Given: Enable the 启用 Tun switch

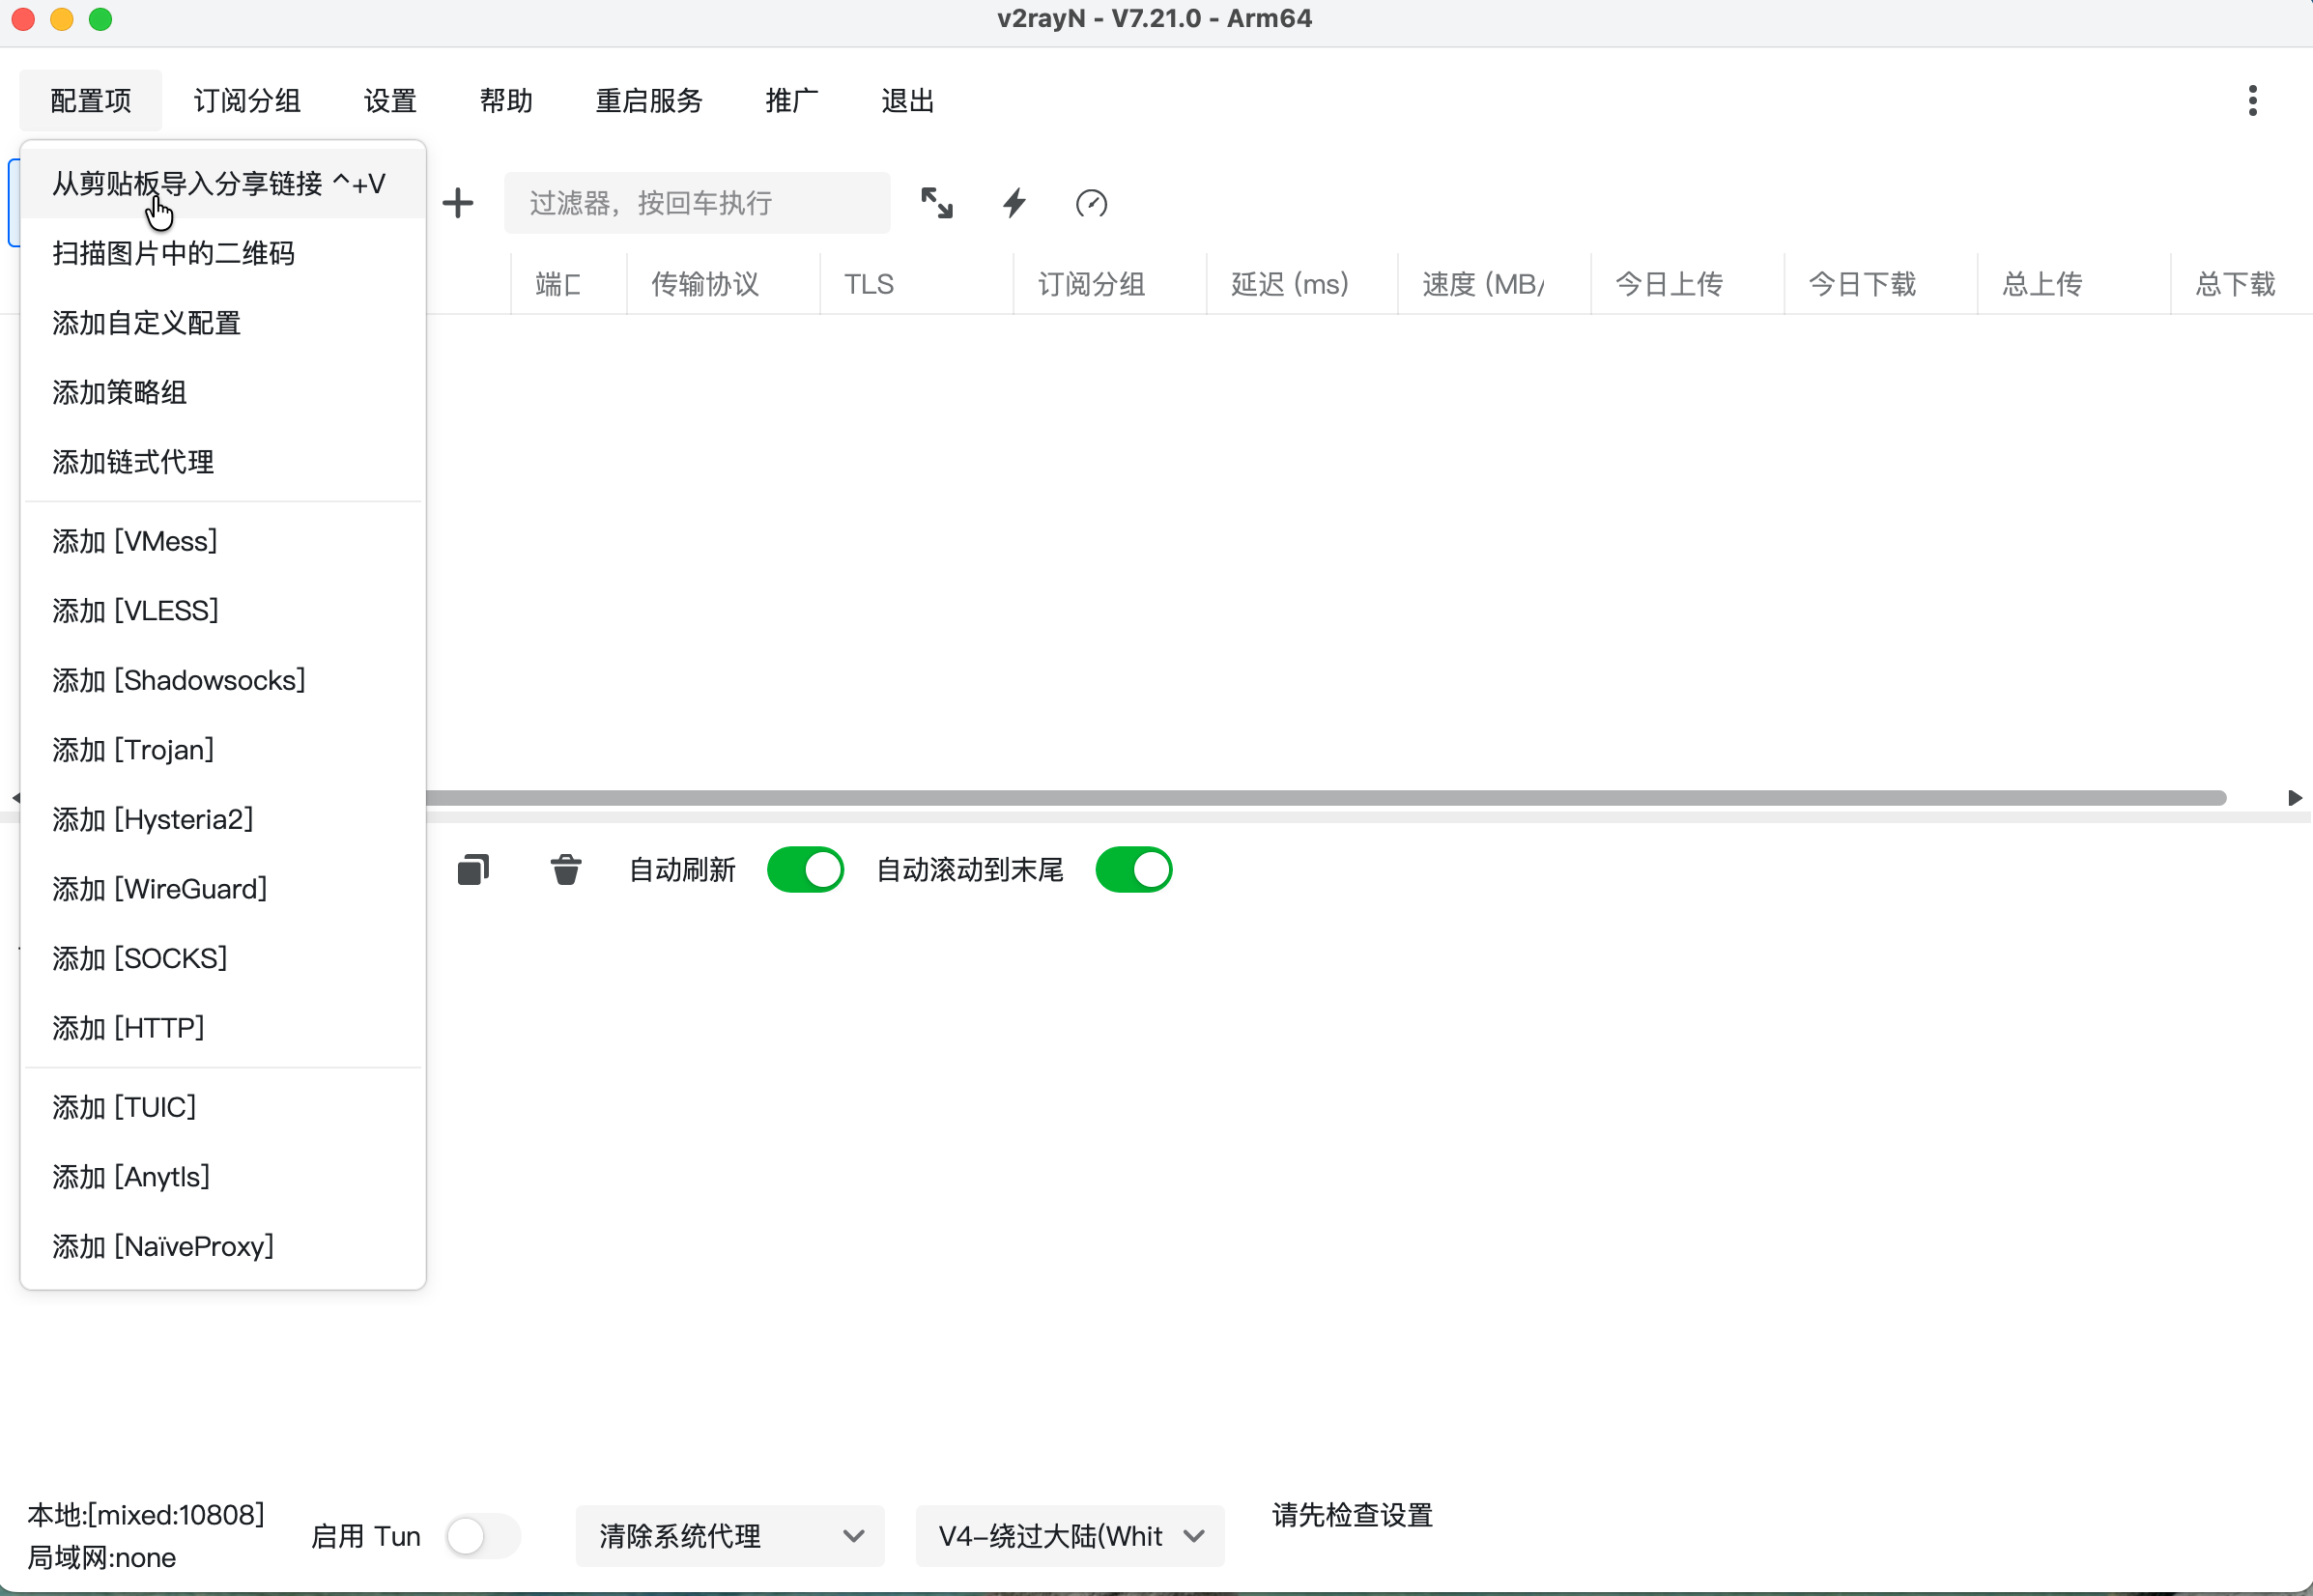Looking at the screenshot, I should coord(483,1536).
